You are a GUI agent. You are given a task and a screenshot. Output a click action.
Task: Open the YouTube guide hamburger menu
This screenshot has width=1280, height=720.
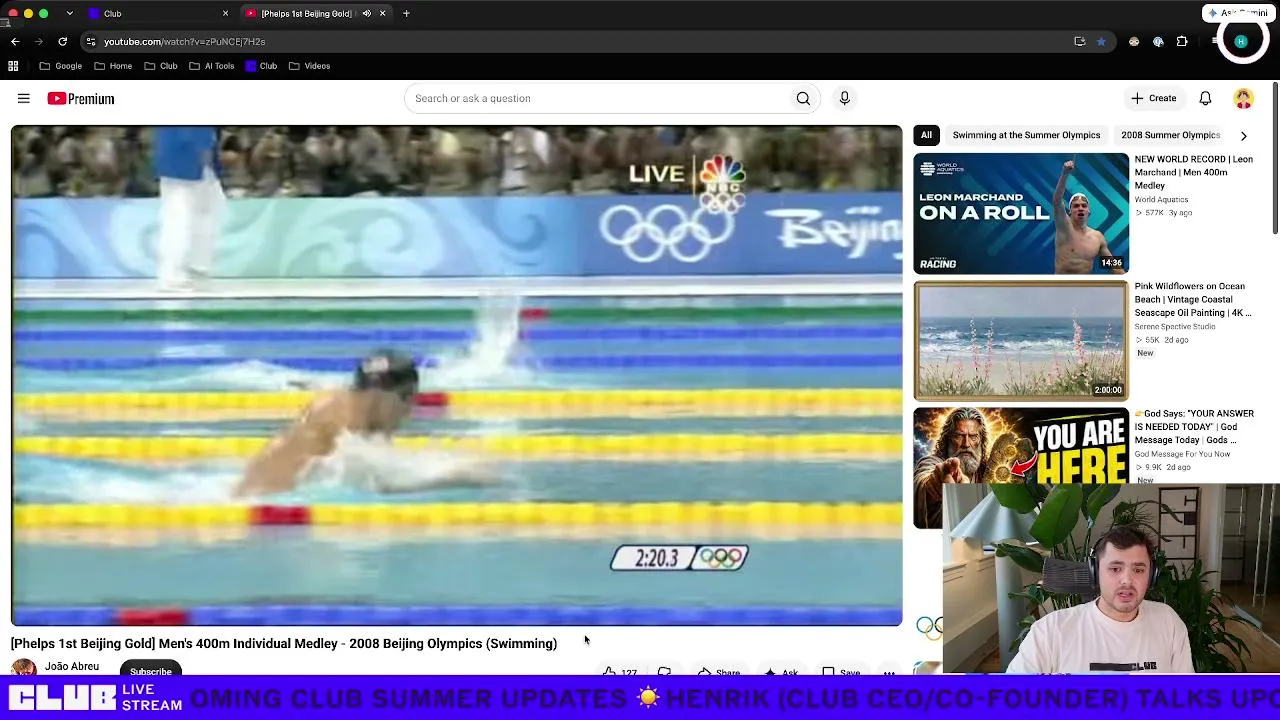click(23, 98)
